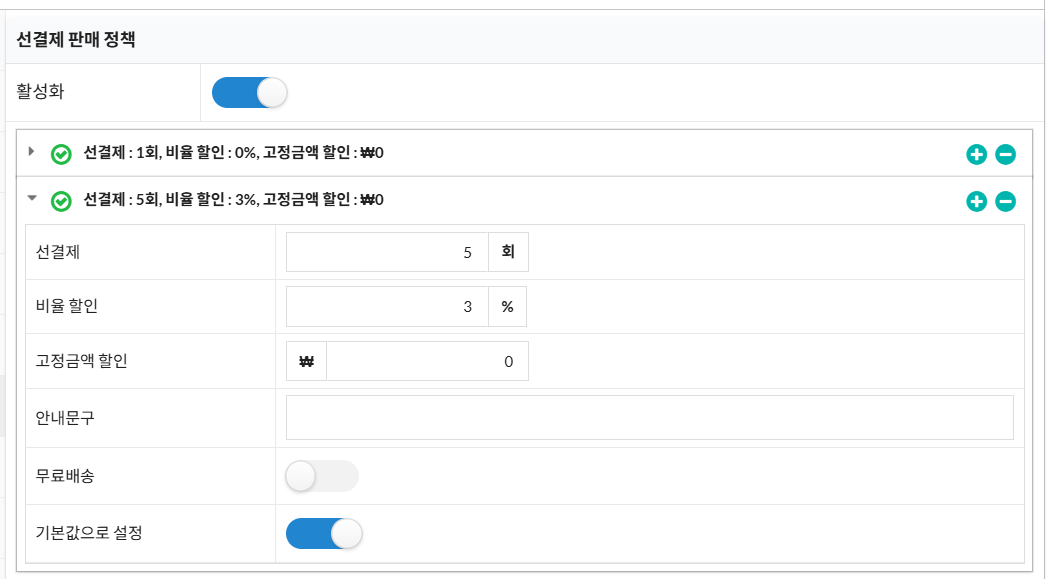This screenshot has height=579, width=1052.
Task: Click the 비율 할인 percentage input
Action: pyautogui.click(x=387, y=307)
